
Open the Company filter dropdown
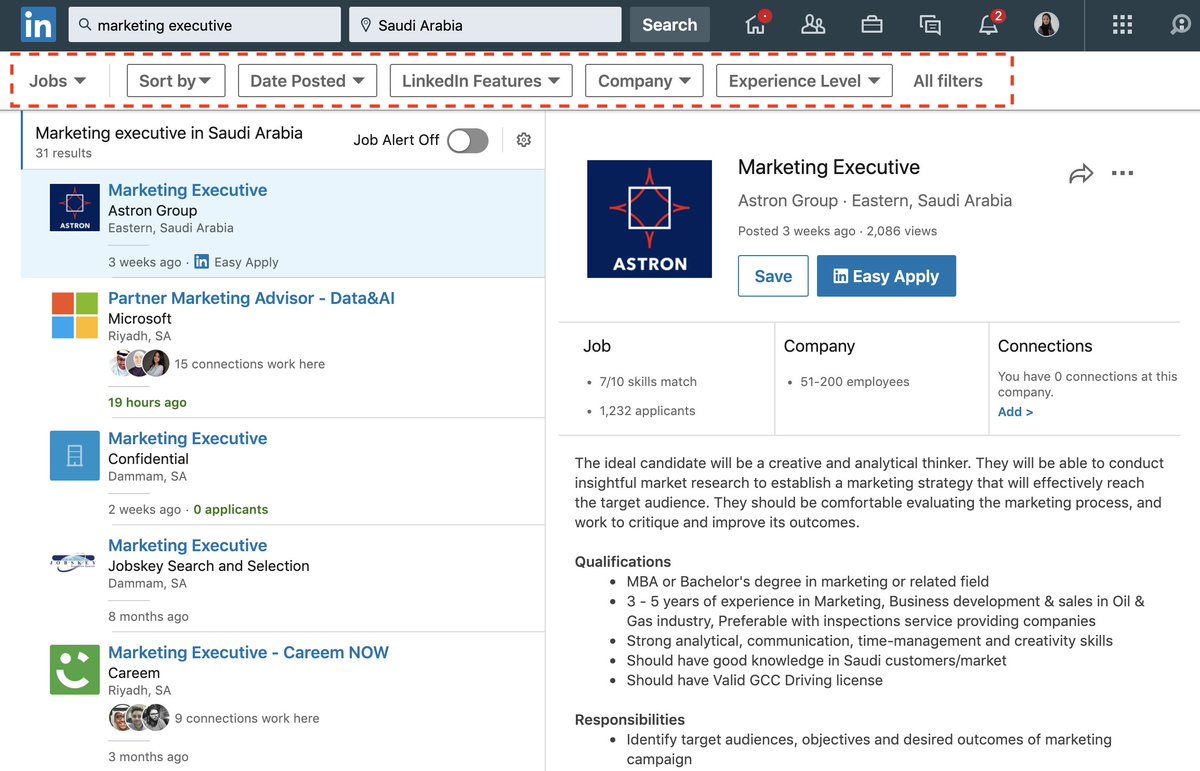[645, 81]
